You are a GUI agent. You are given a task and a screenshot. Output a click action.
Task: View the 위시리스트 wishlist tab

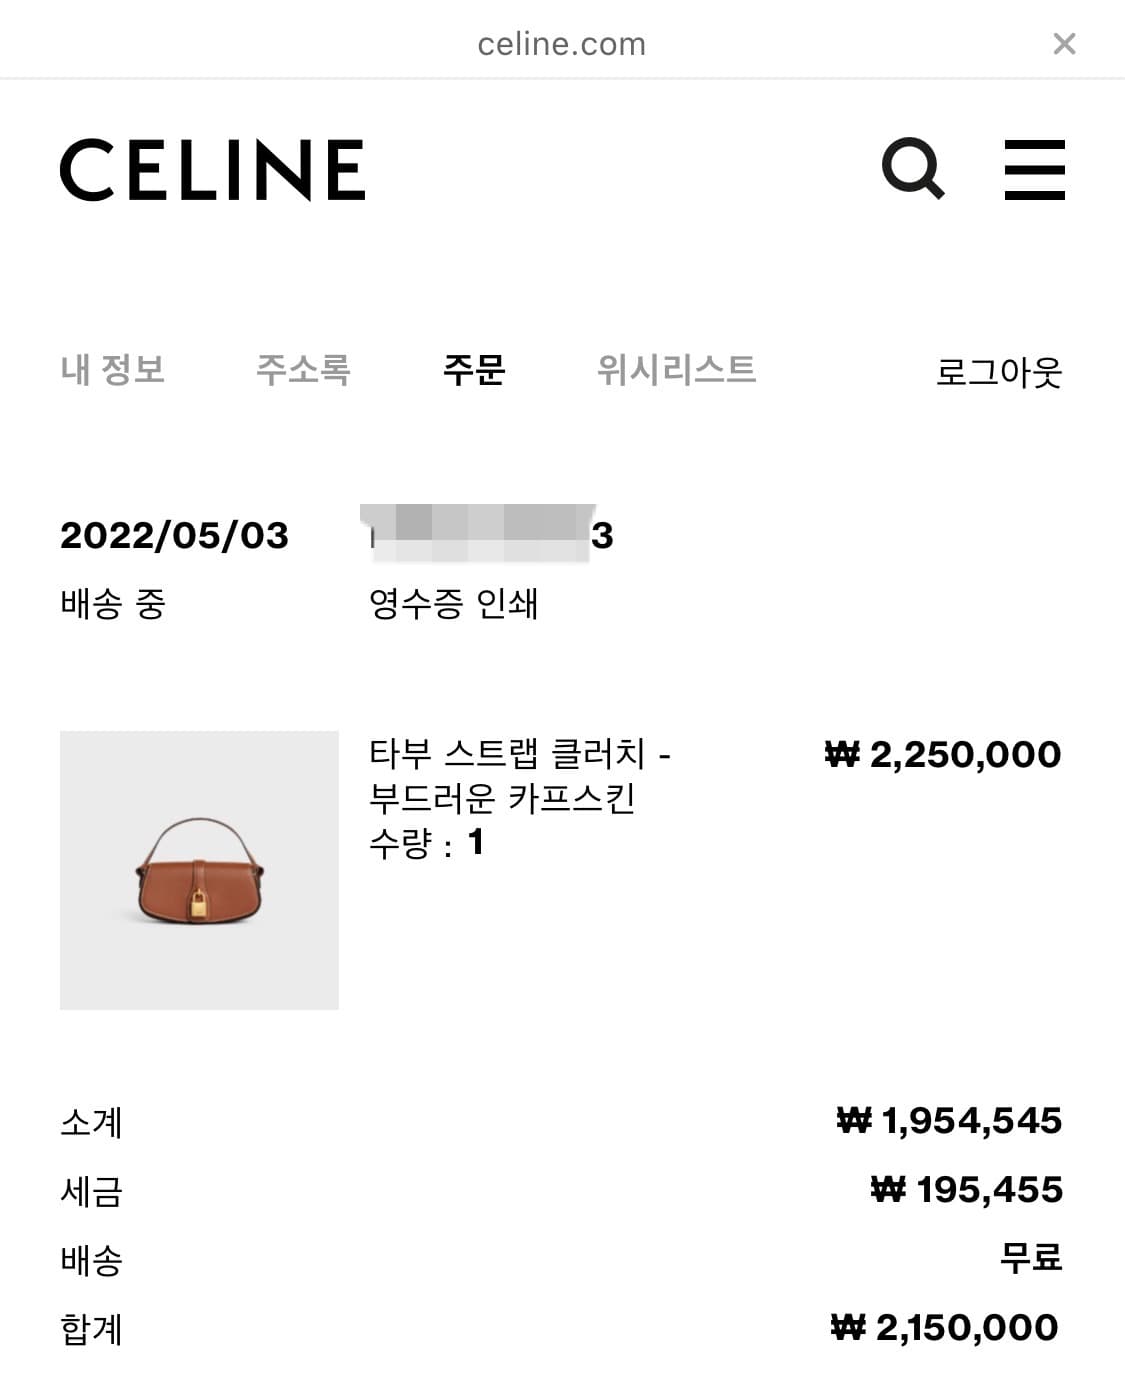[676, 371]
